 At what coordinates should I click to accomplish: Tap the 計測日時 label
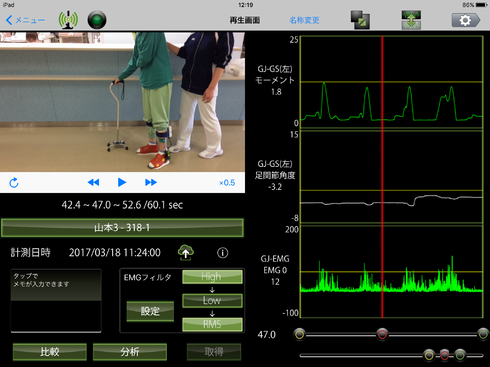30,253
